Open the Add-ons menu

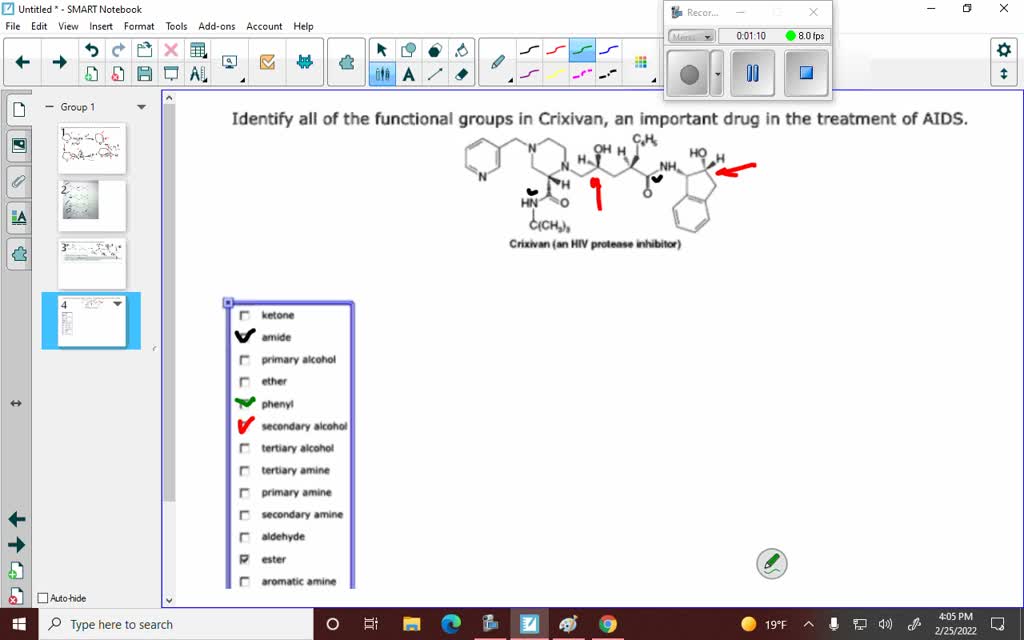(214, 26)
